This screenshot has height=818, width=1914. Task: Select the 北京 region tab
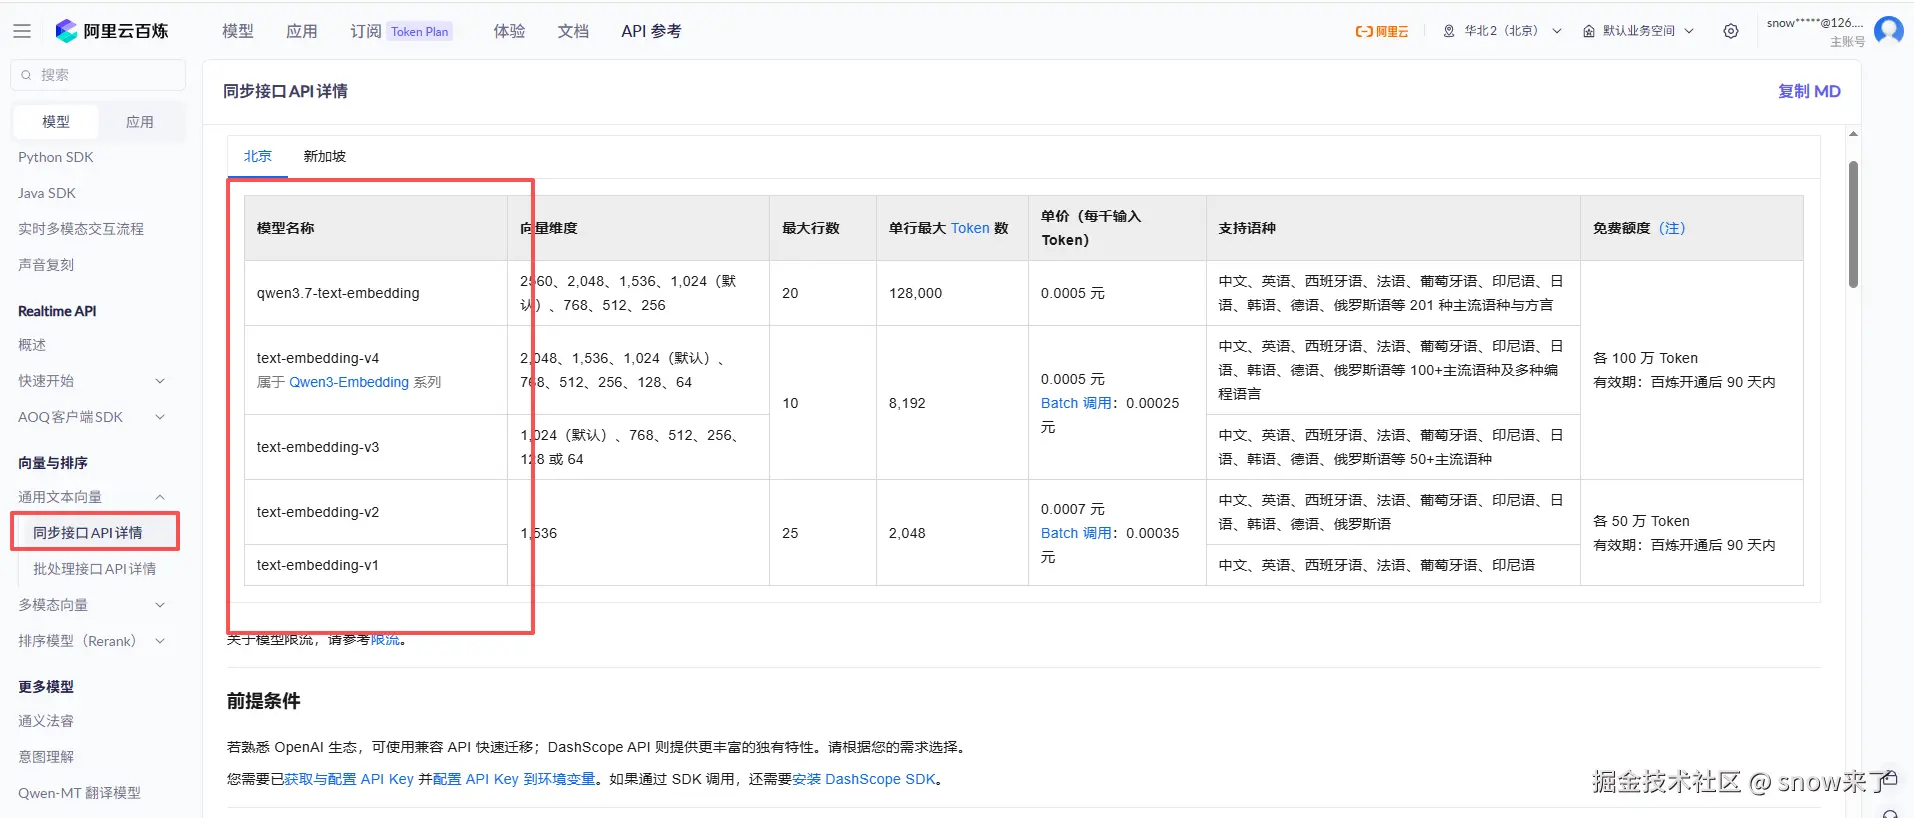coord(258,156)
